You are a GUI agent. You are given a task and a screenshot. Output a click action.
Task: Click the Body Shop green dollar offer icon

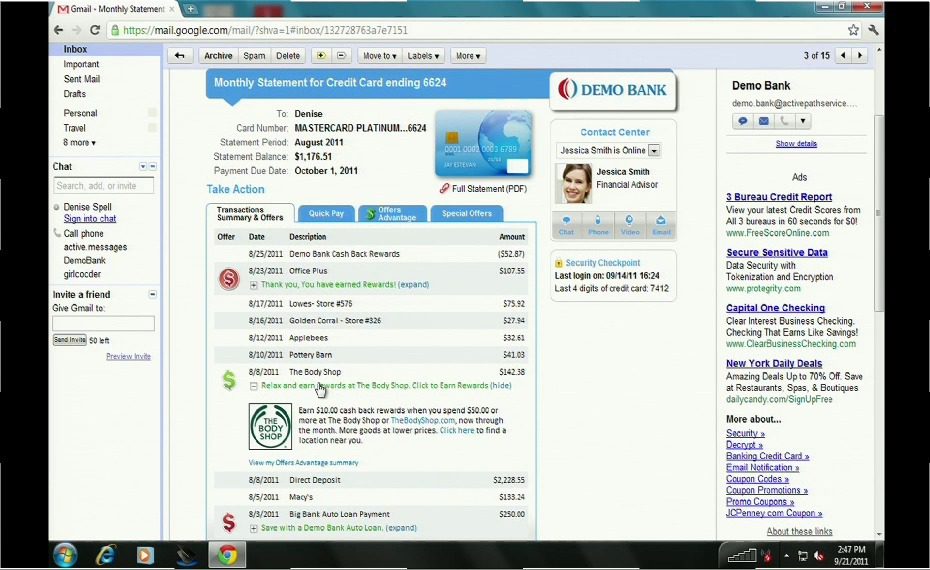[x=229, y=380]
